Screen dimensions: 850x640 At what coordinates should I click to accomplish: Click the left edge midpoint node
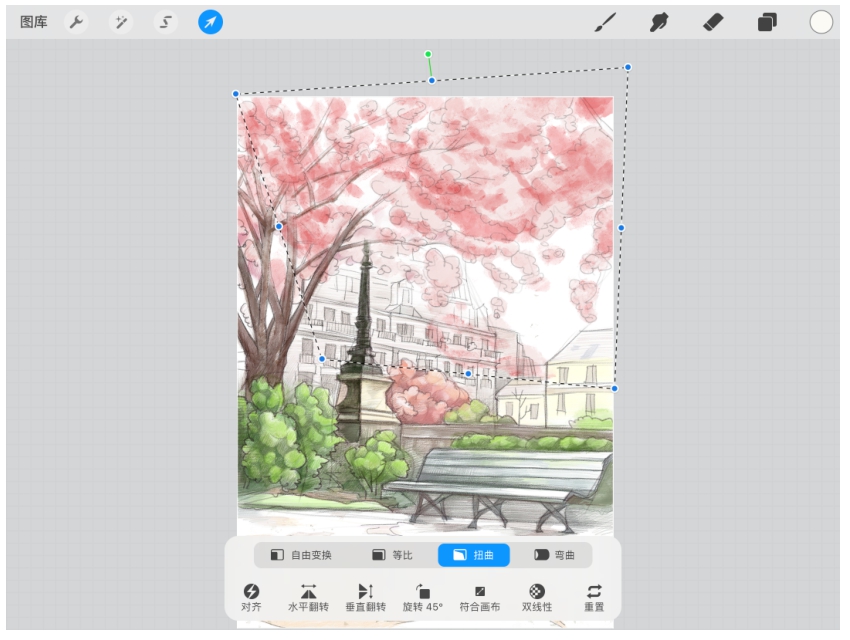[x=279, y=227]
